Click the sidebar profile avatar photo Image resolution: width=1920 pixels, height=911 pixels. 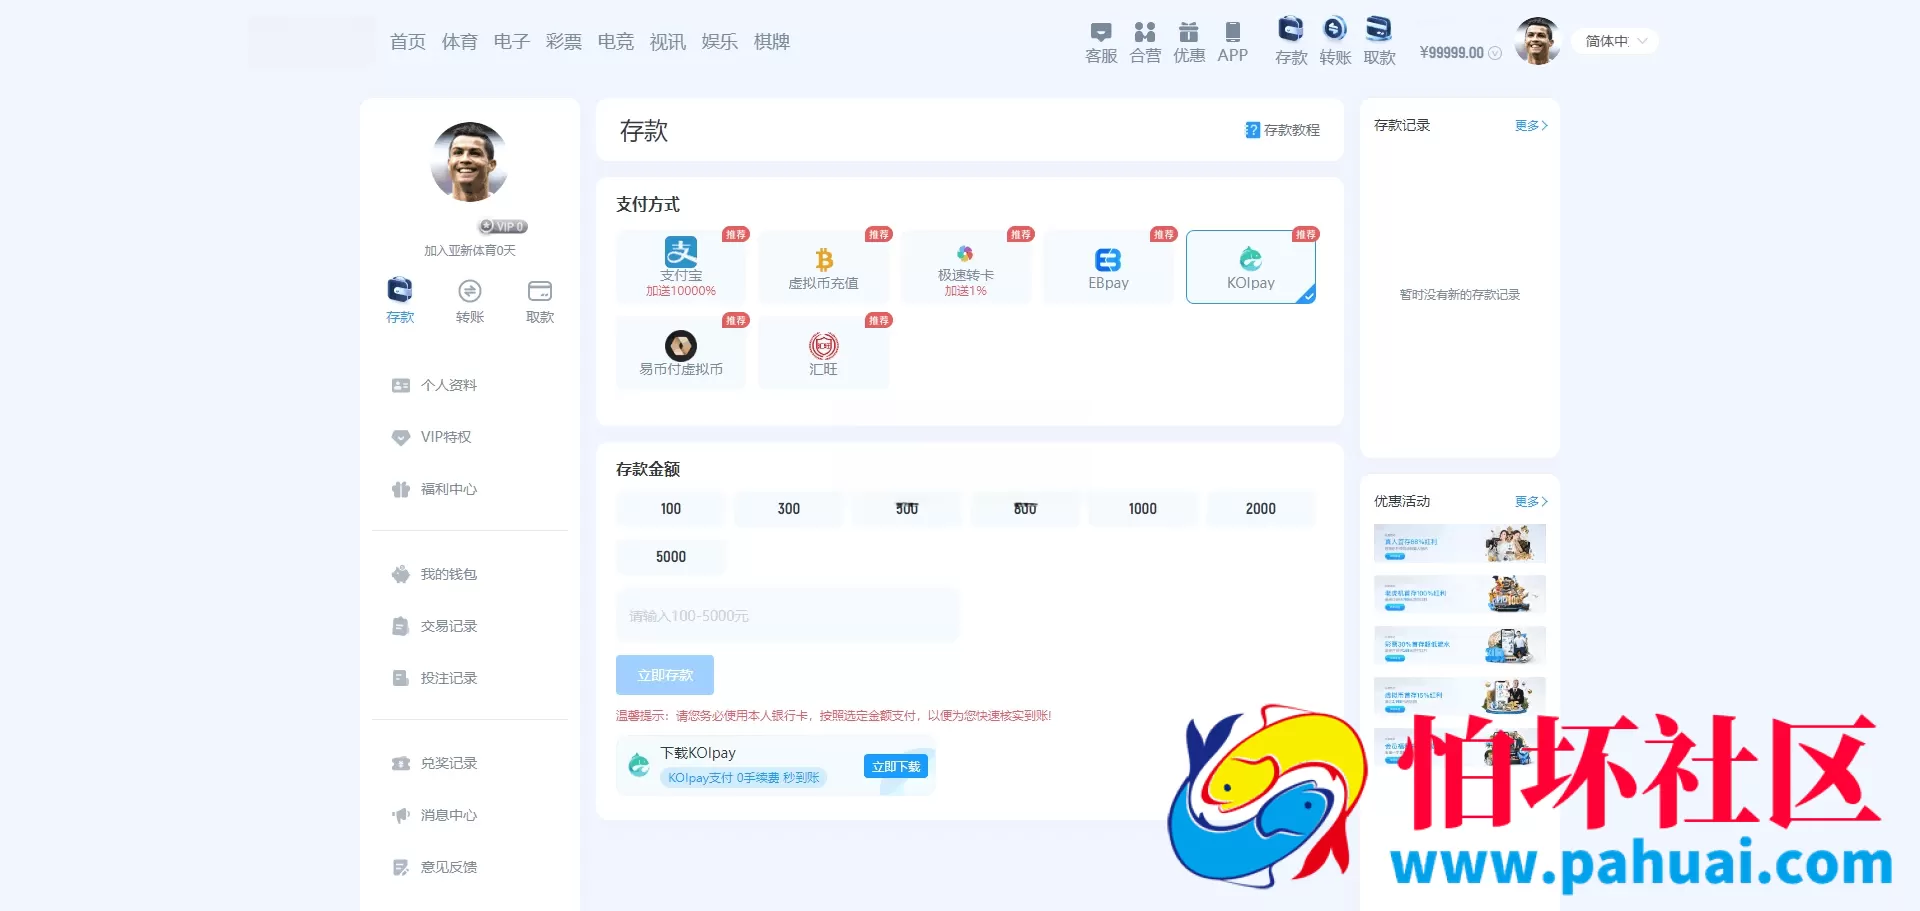(470, 162)
